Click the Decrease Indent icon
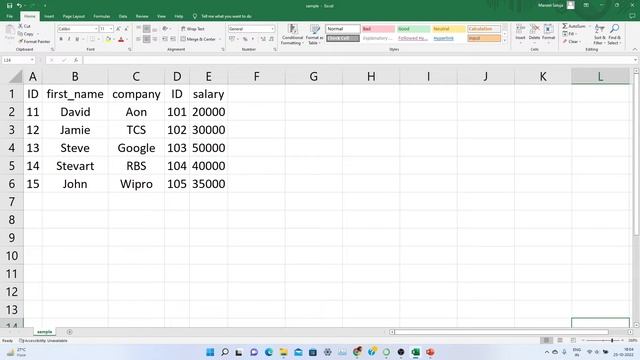The height and width of the screenshot is (360, 640). point(165,39)
